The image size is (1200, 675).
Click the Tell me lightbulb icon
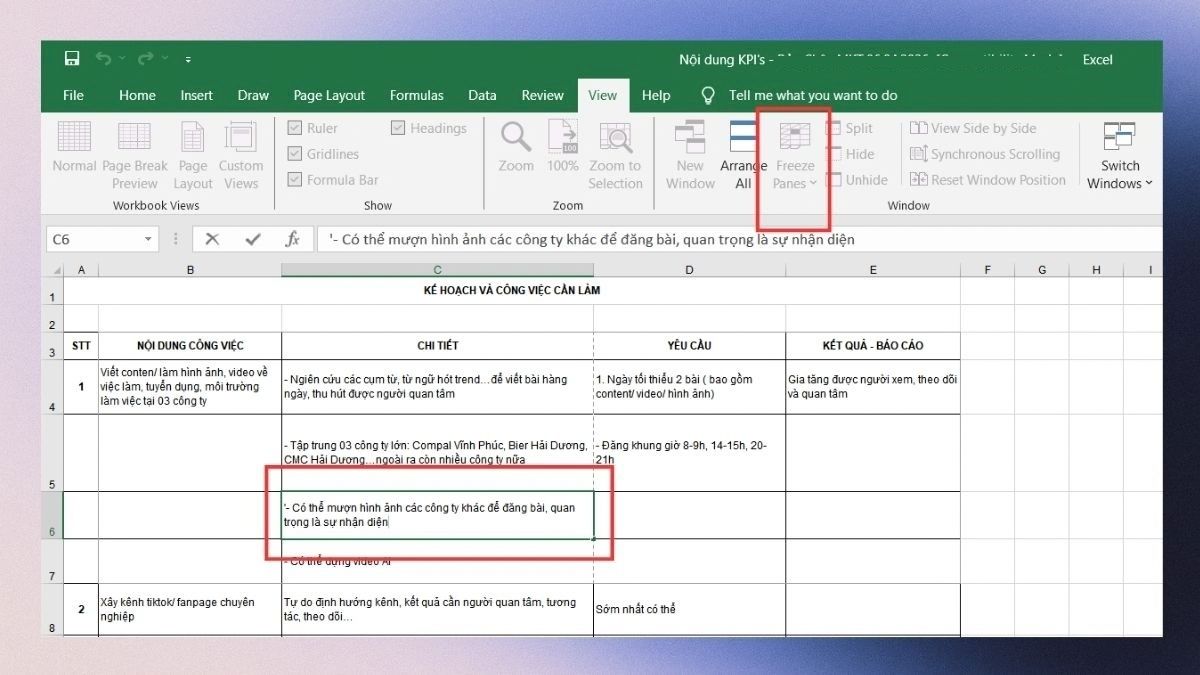point(708,95)
